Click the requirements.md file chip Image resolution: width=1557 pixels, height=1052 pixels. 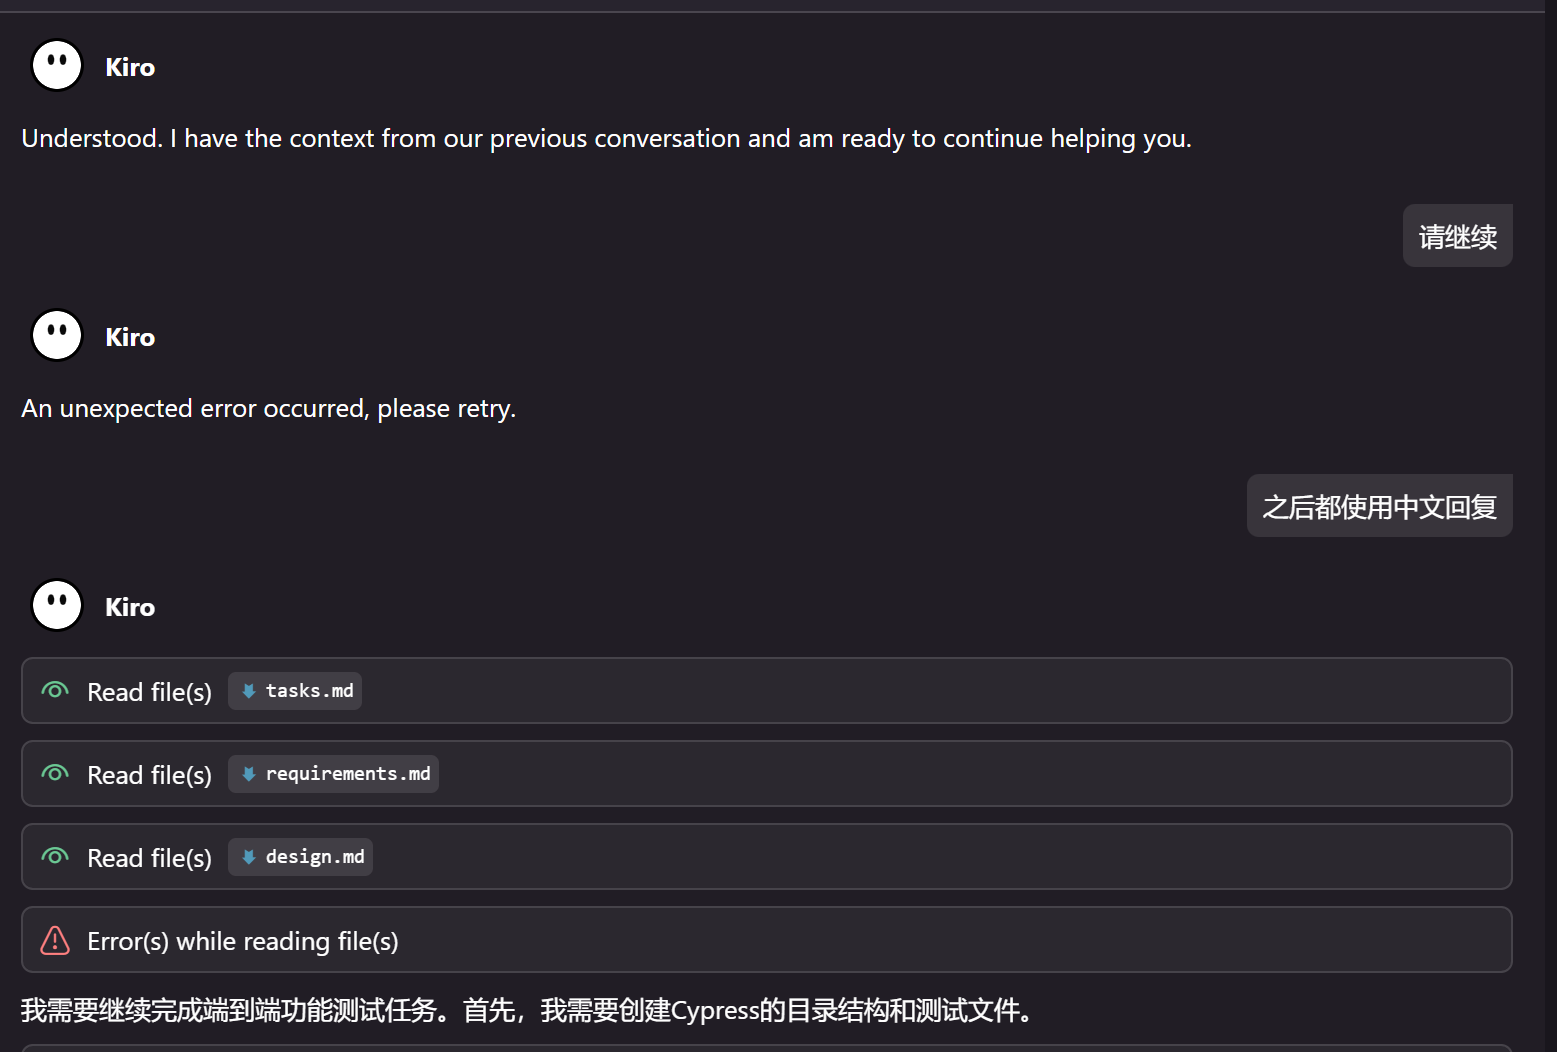pos(333,773)
